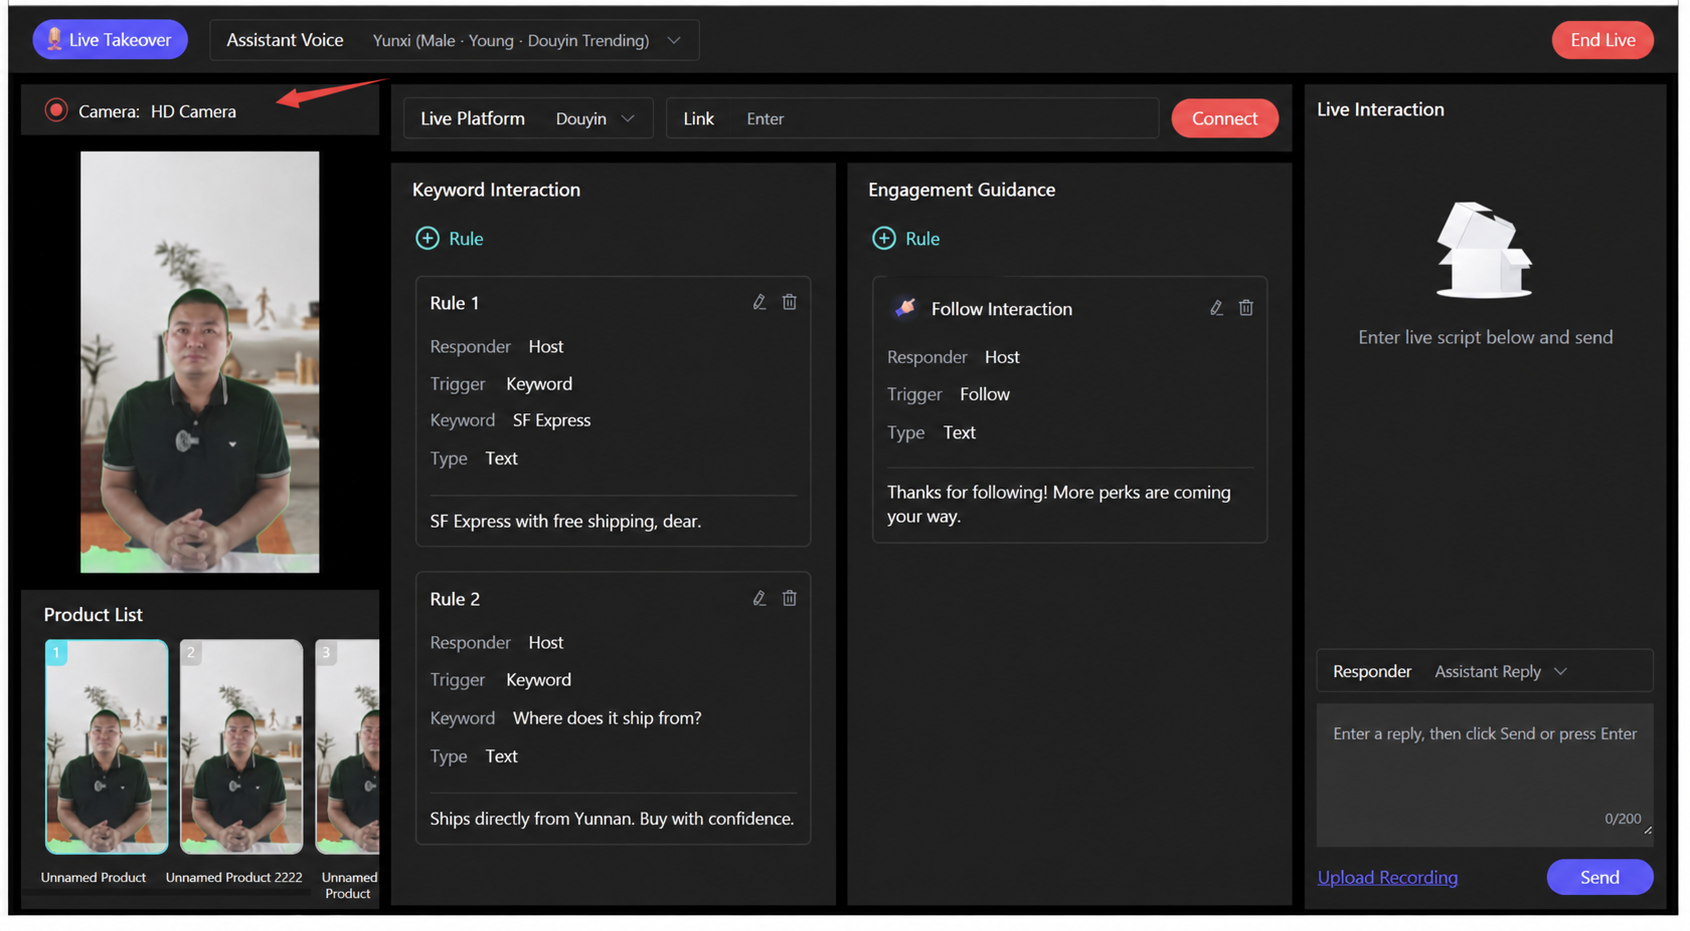The height and width of the screenshot is (931, 1690).
Task: Delete the Follow Interaction rule
Action: pos(1246,308)
